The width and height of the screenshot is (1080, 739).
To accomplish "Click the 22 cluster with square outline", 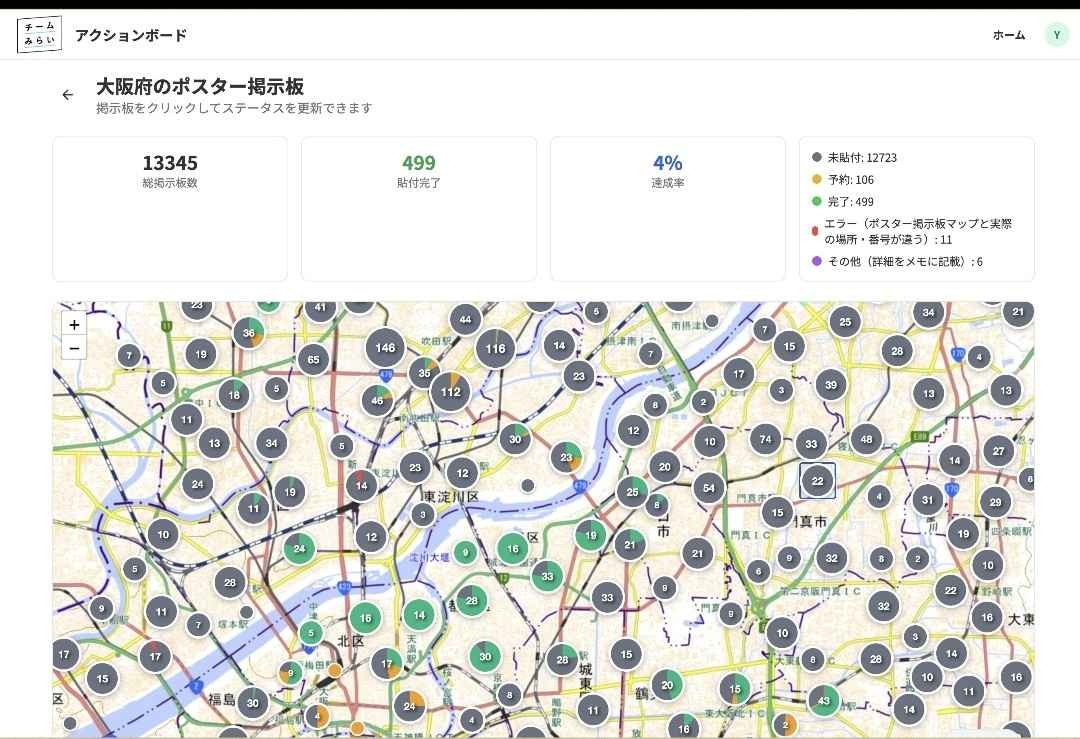I will point(817,481).
